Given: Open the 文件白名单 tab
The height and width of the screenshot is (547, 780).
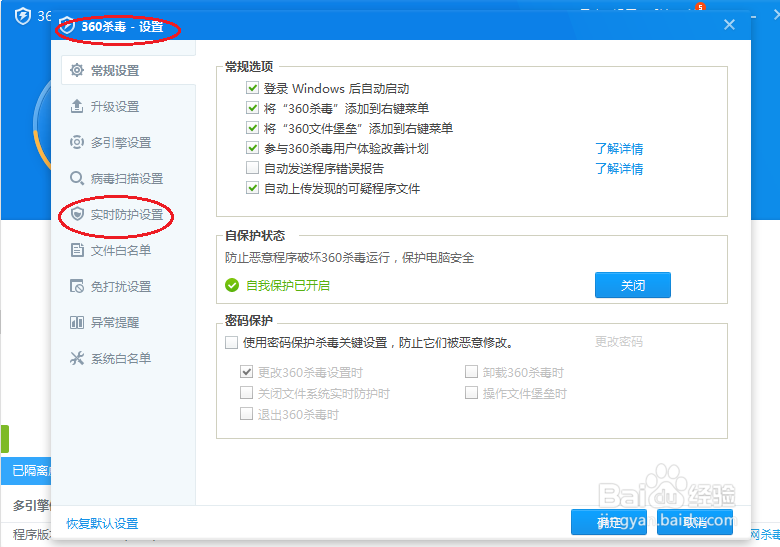Looking at the screenshot, I should (x=128, y=250).
